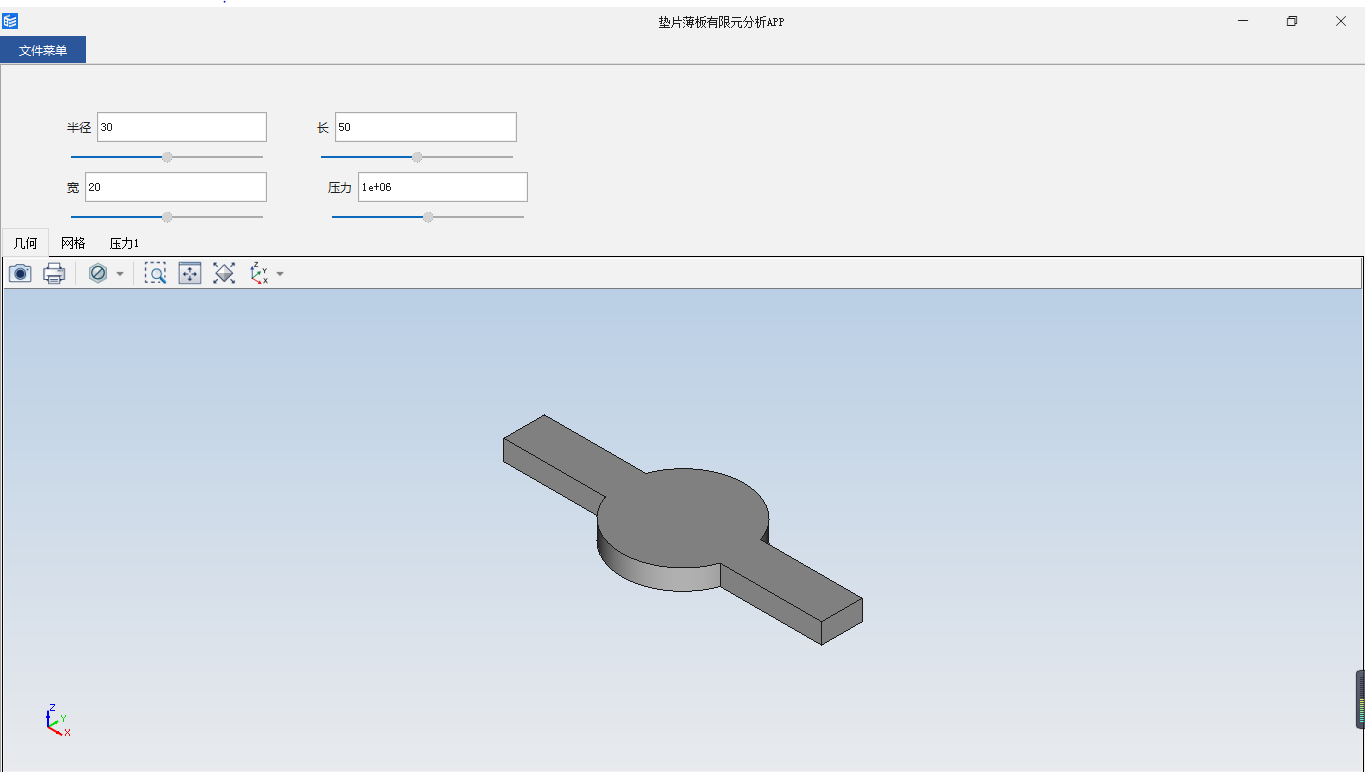
Task: Click the 宽 input field showing 20
Action: pos(176,187)
